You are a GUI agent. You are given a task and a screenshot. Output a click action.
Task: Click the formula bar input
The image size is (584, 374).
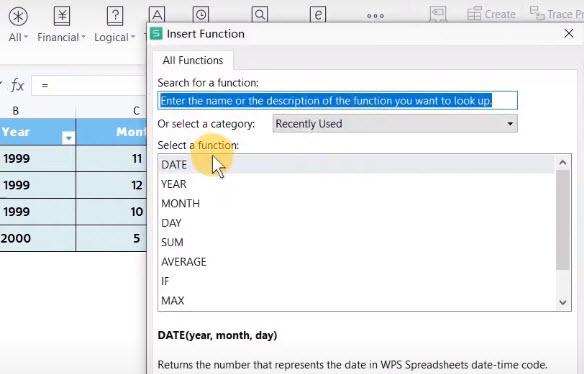89,85
